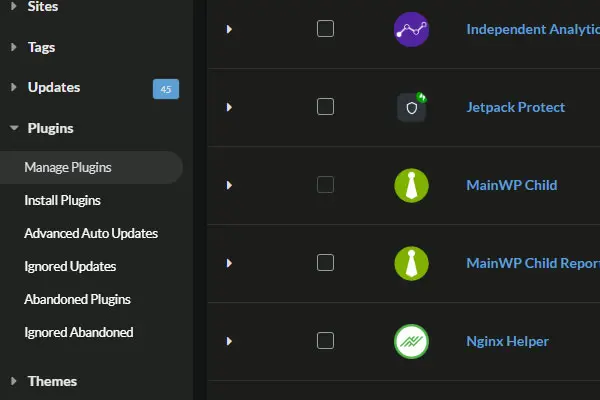The image size is (600, 400).
Task: Open the MainWP Child plugin link
Action: [x=512, y=185]
